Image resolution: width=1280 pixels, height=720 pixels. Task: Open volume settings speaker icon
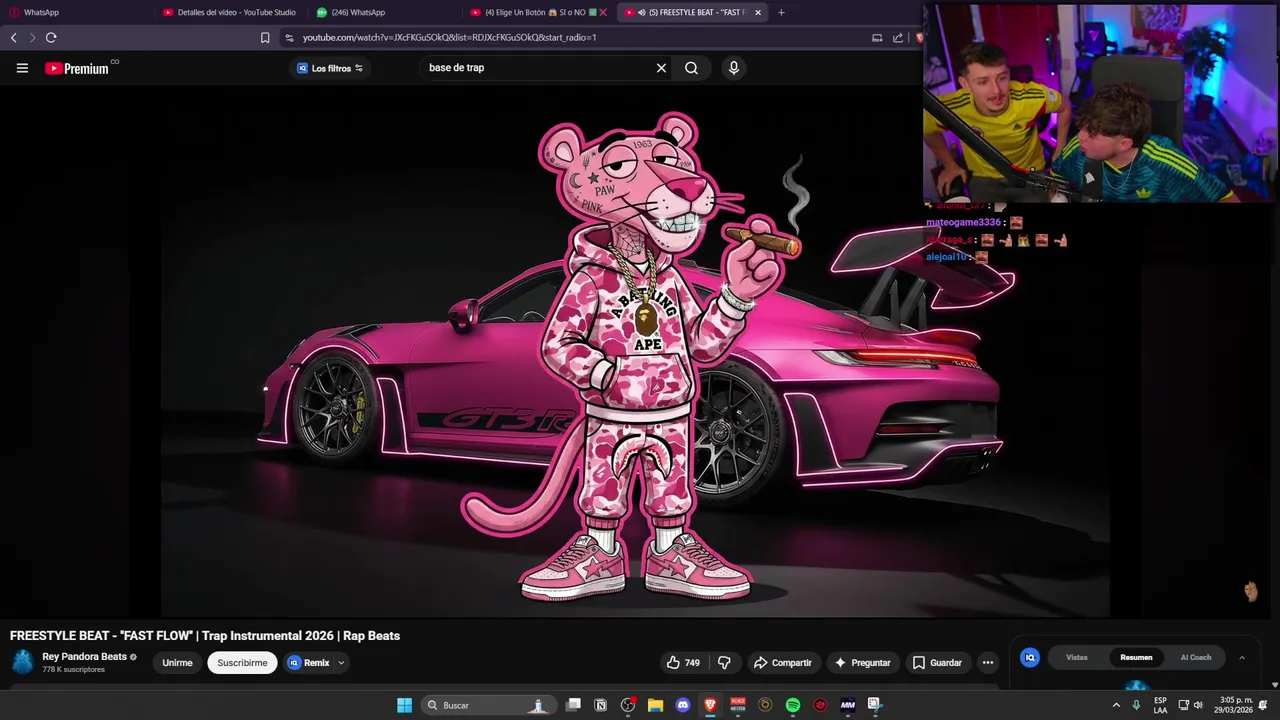coord(1198,705)
